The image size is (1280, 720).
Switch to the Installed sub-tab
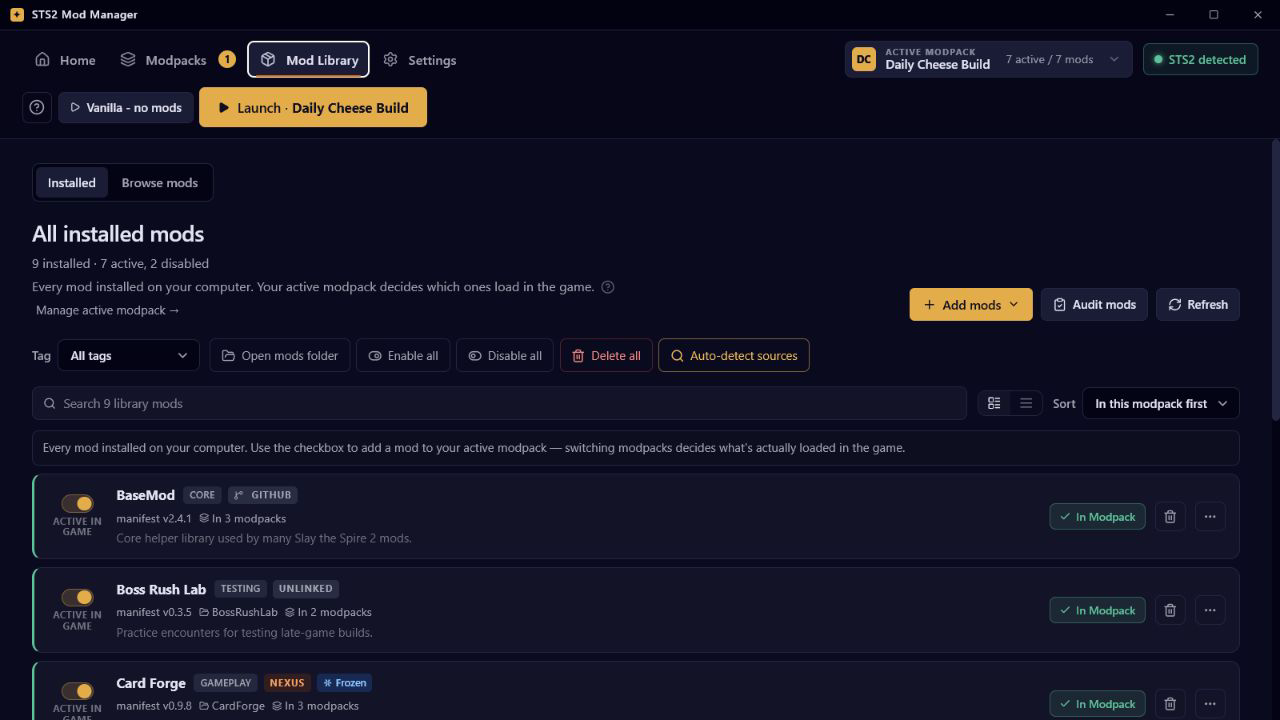pyautogui.click(x=72, y=183)
